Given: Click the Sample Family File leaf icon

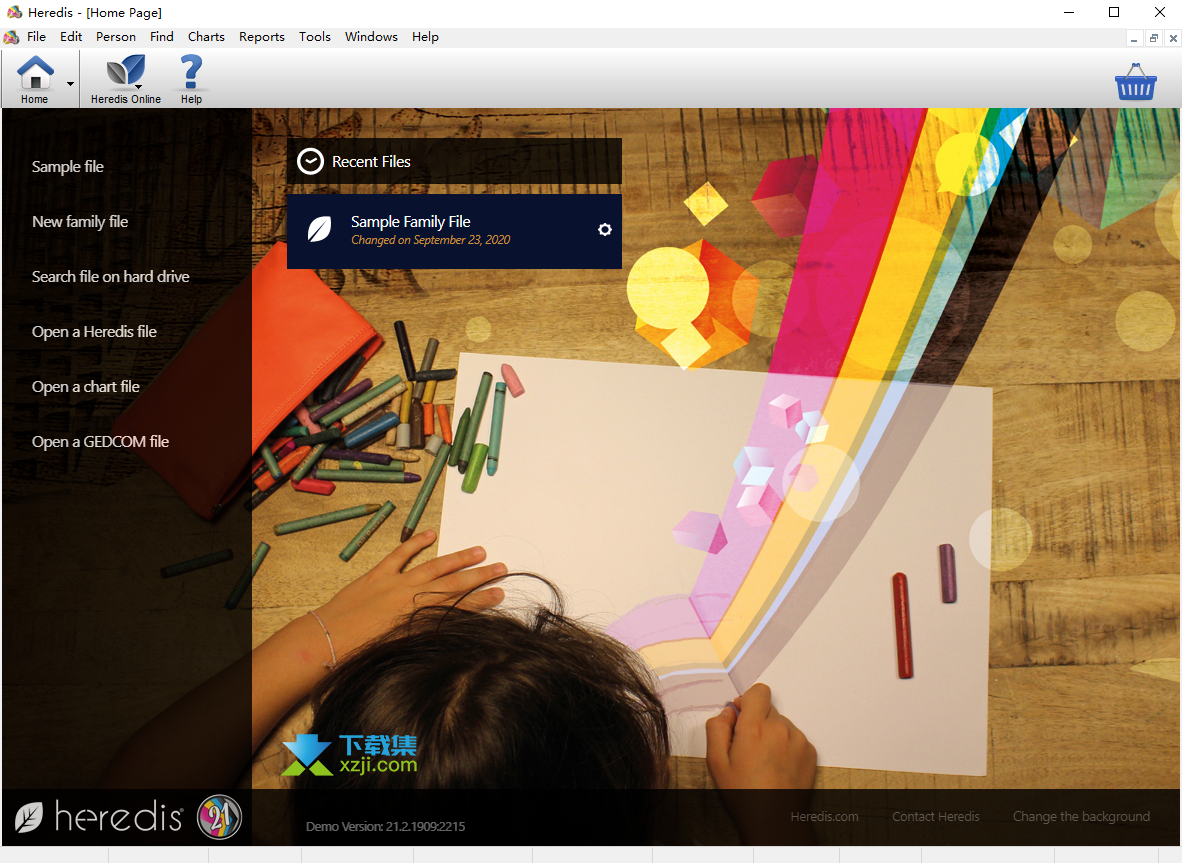Looking at the screenshot, I should pyautogui.click(x=320, y=228).
